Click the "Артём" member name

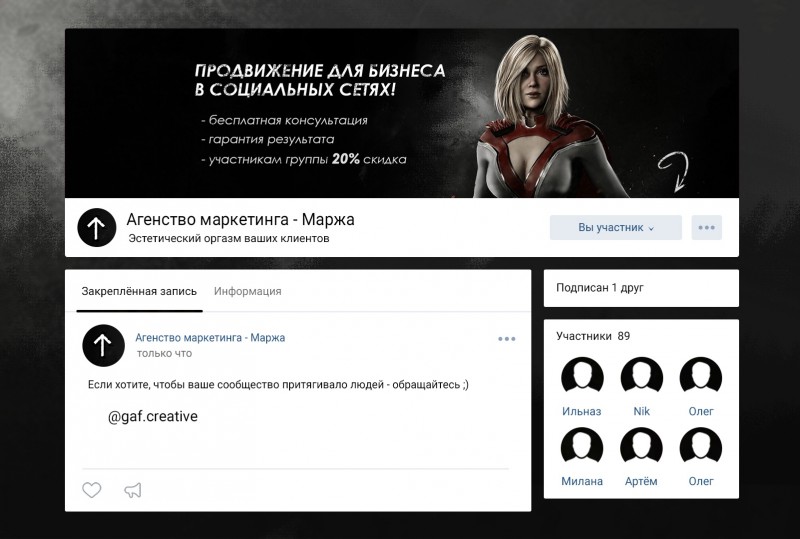point(641,481)
